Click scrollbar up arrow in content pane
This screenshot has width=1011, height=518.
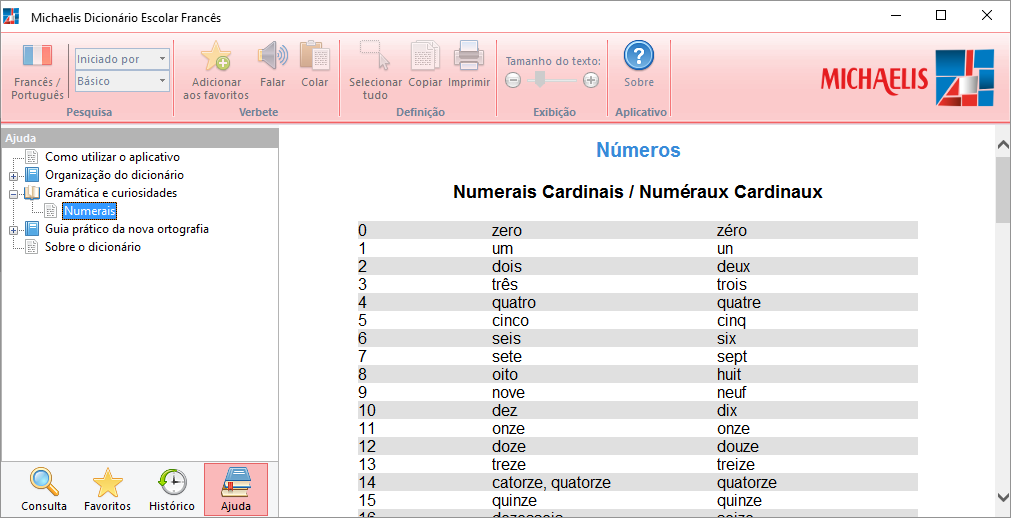(1003, 145)
